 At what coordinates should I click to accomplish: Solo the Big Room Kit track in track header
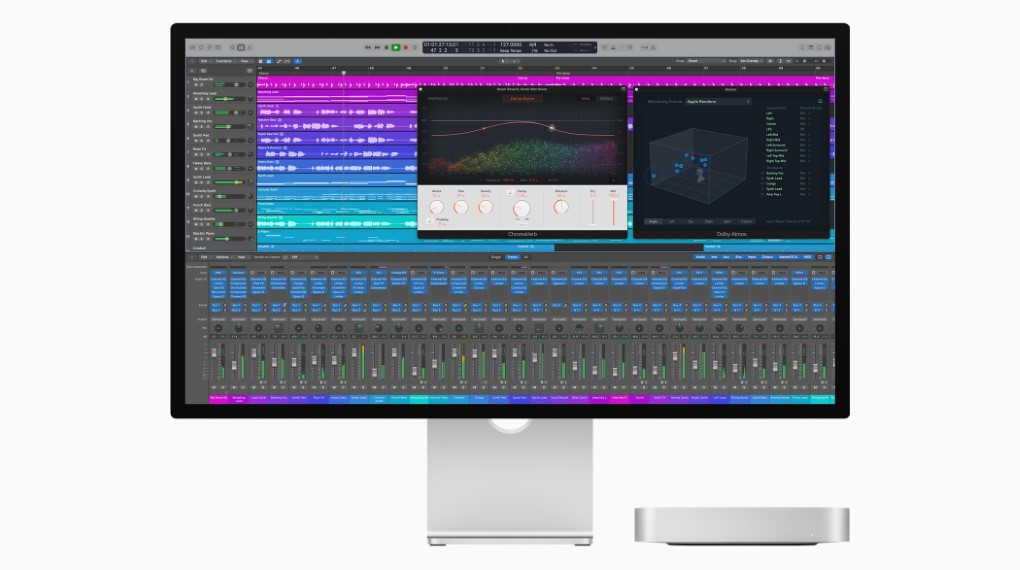202,85
